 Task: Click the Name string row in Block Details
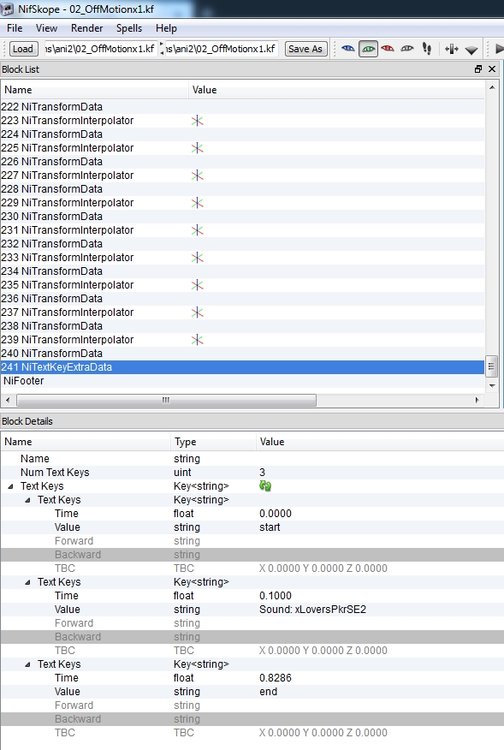pyautogui.click(x=252, y=459)
